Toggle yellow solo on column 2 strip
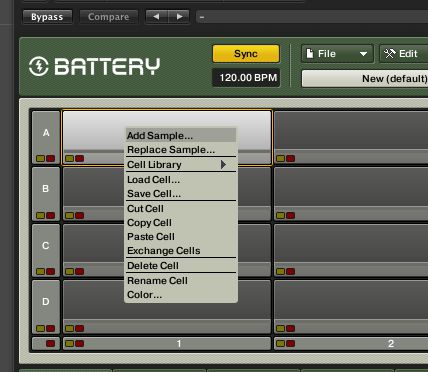Screen dimensions: 428x372 (280, 343)
